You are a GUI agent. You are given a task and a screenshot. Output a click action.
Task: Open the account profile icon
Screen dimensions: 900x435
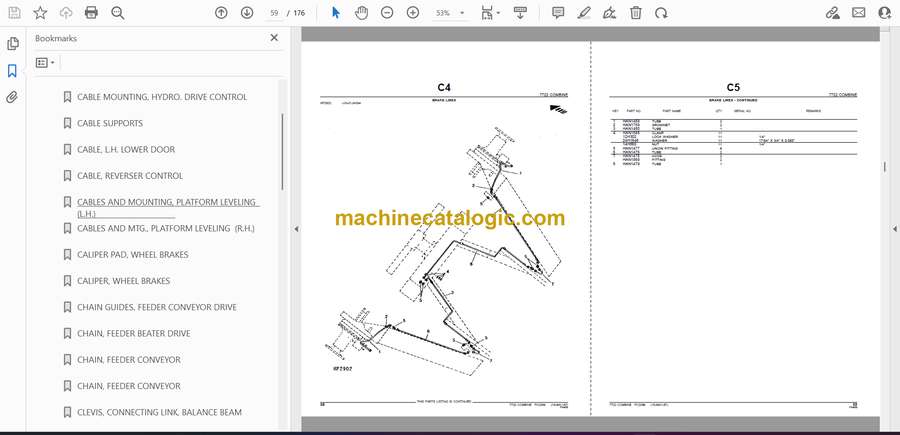point(885,13)
